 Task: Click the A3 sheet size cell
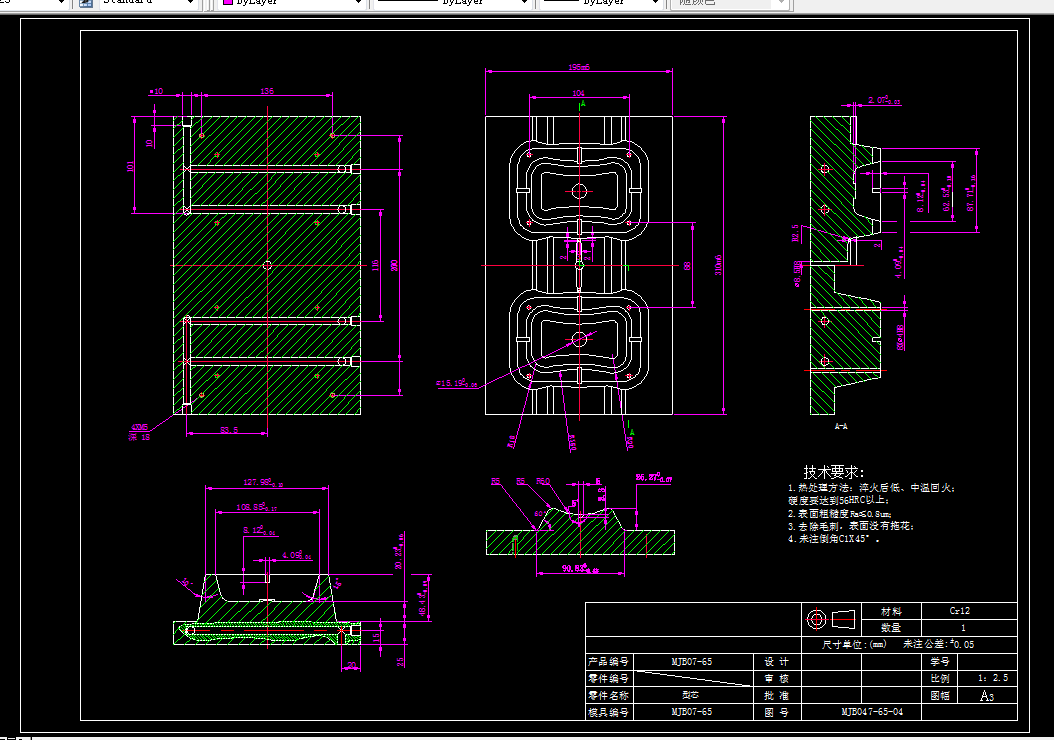(986, 696)
